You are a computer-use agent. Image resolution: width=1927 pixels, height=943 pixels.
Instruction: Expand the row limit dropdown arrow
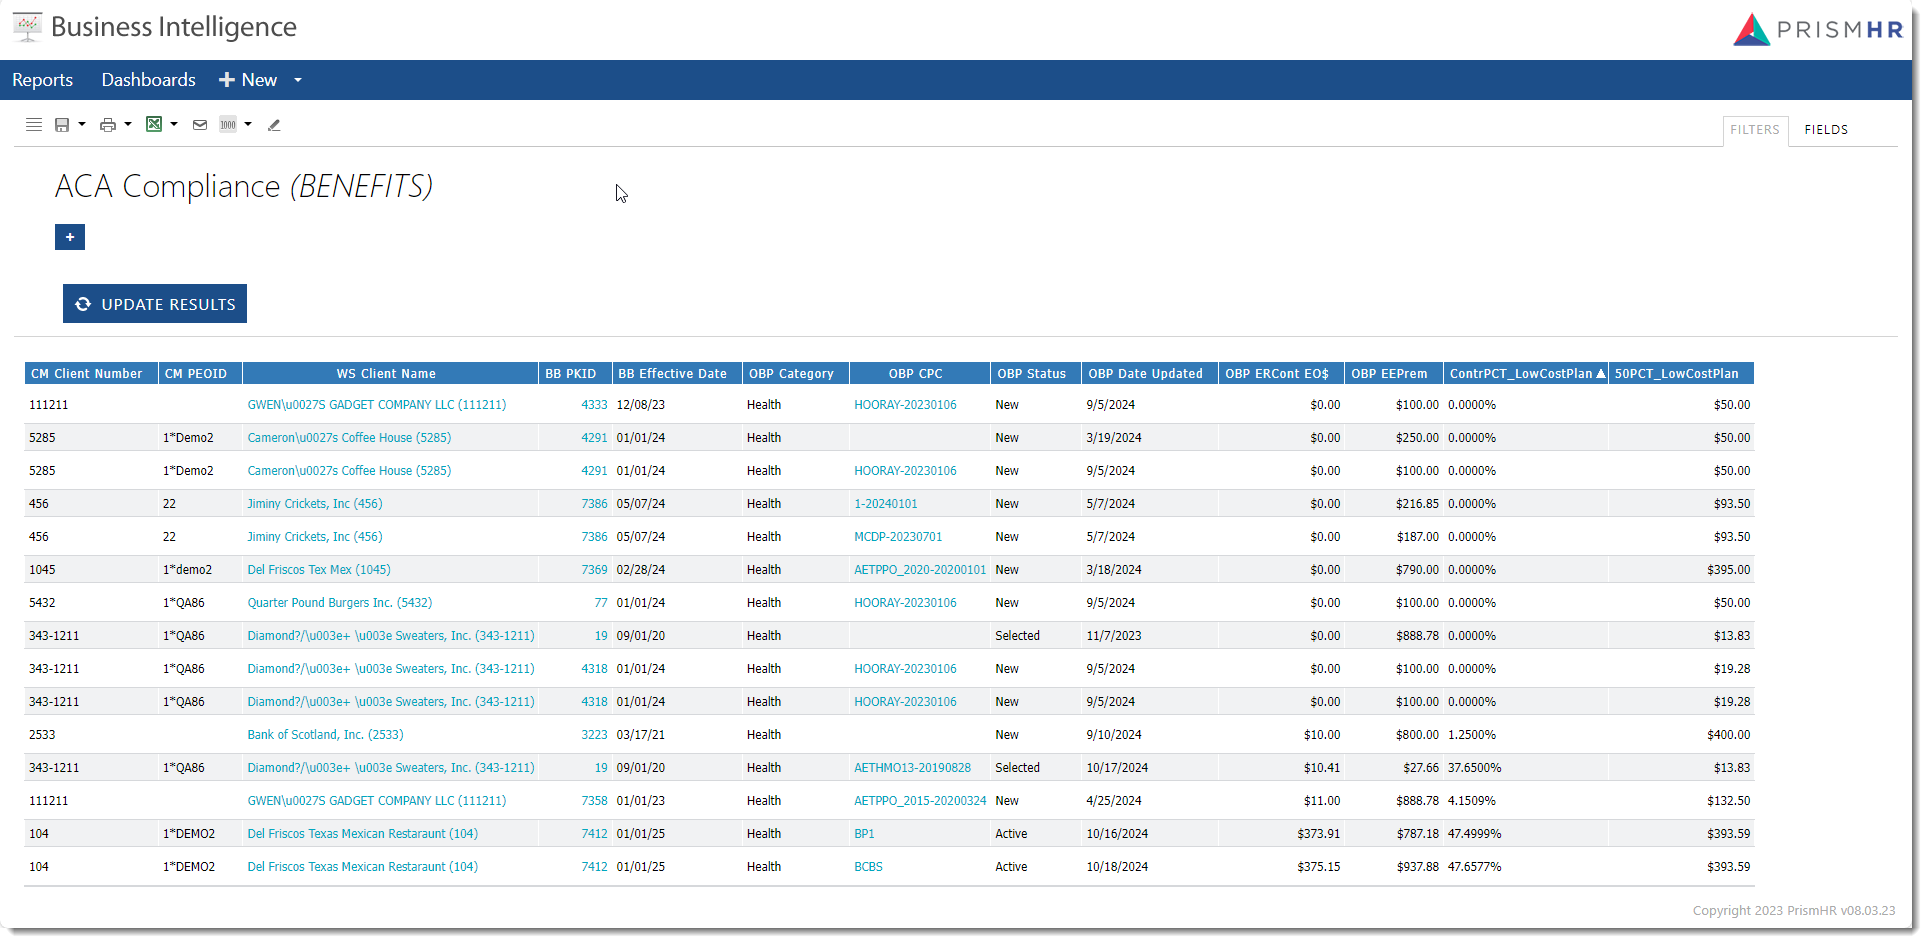pos(248,125)
